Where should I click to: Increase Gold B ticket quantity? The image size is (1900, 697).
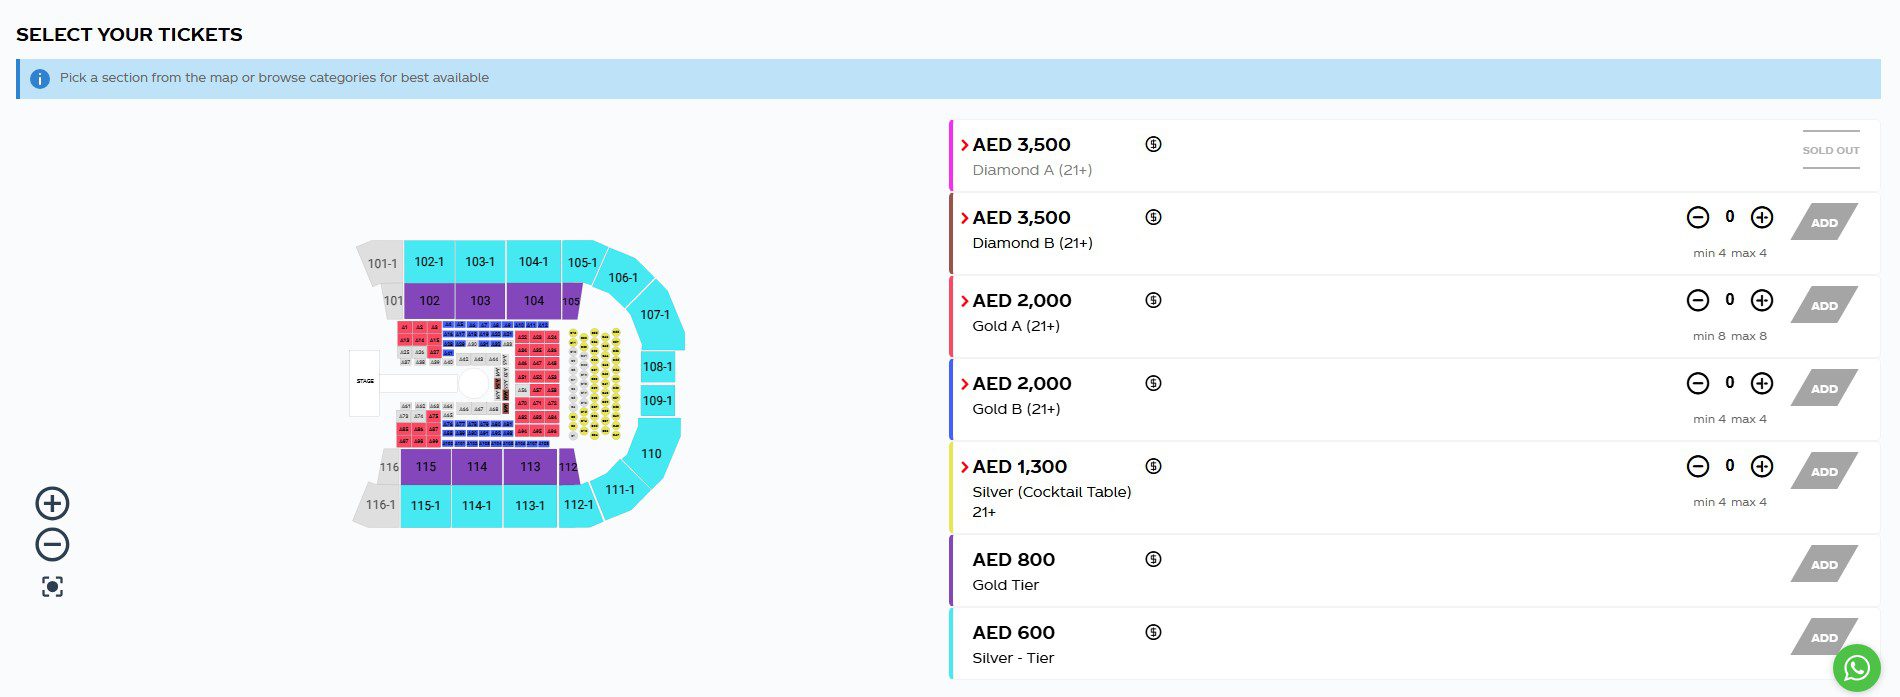point(1762,383)
